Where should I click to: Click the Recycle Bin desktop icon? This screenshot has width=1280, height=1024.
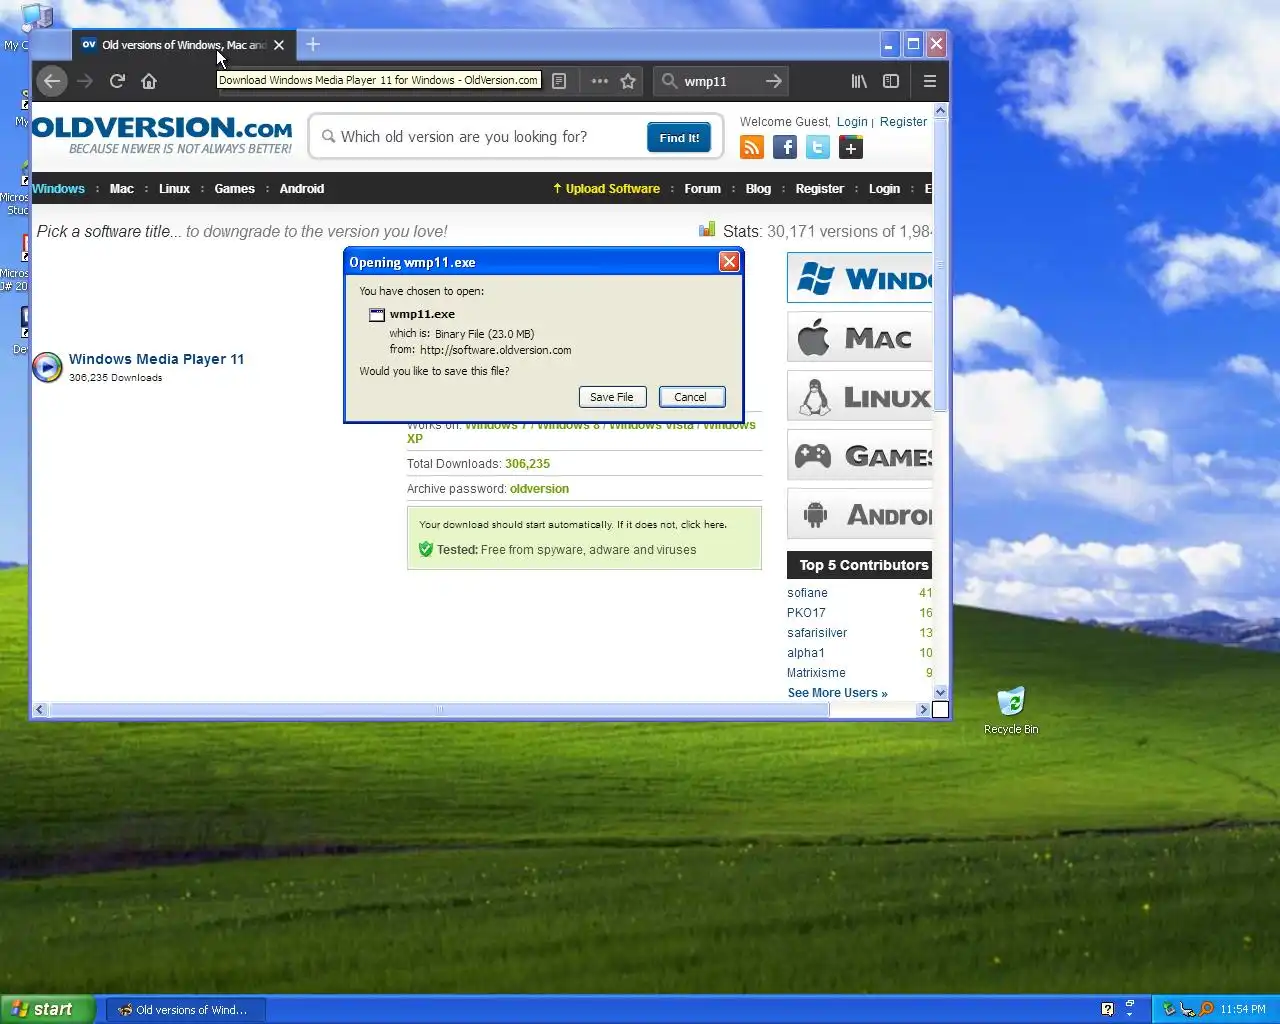click(1011, 711)
